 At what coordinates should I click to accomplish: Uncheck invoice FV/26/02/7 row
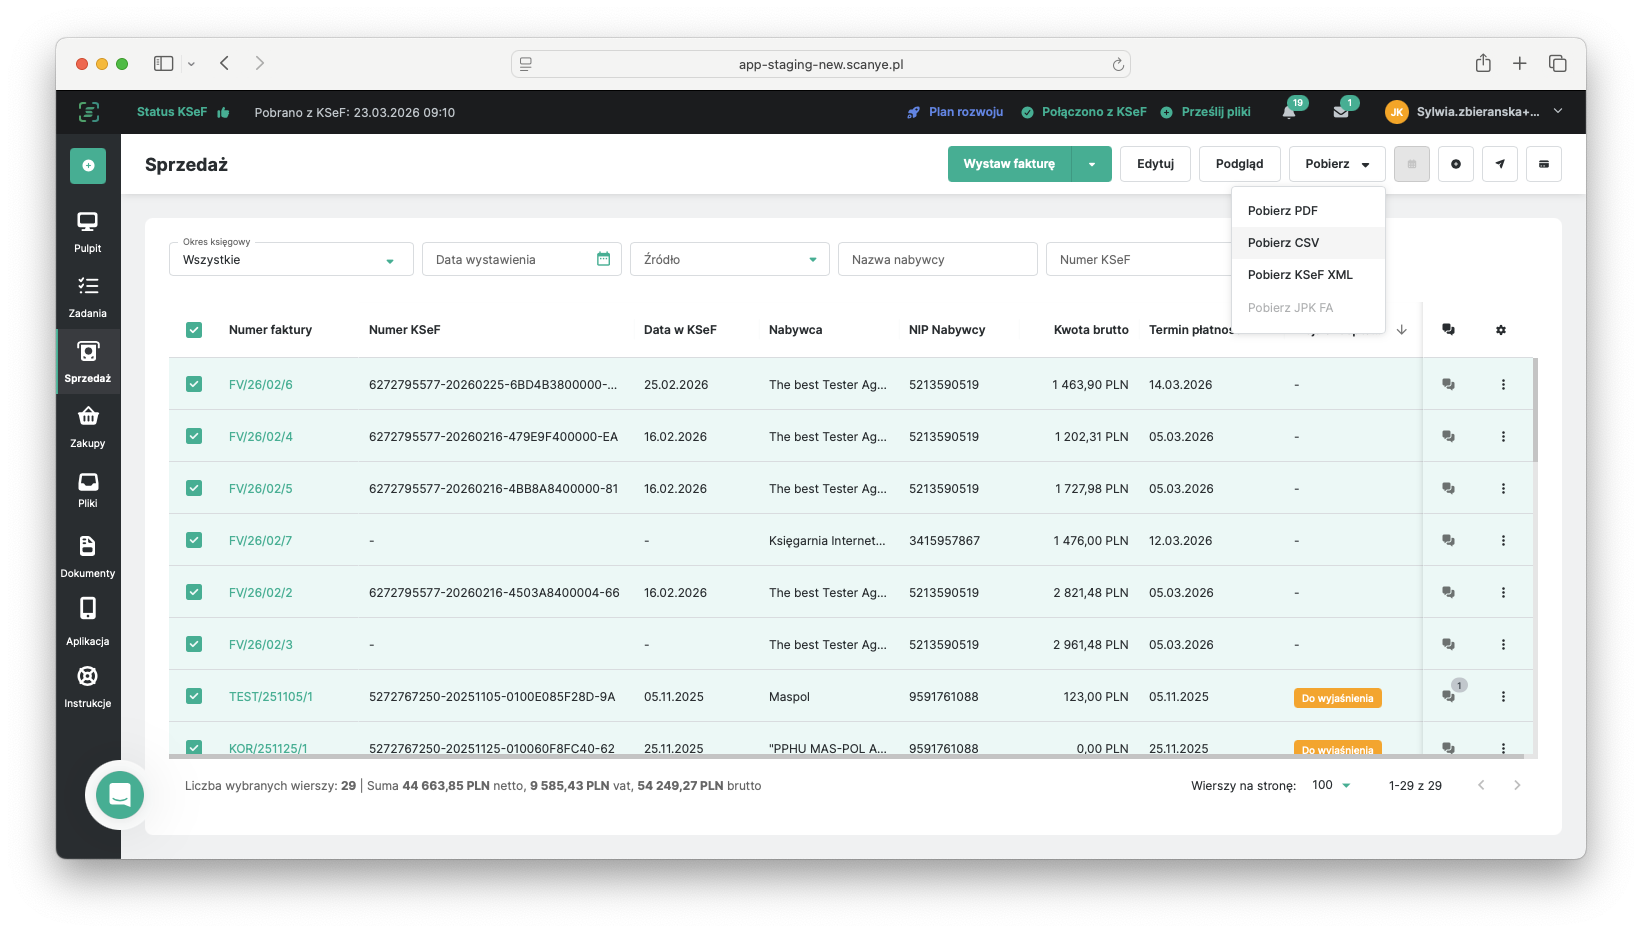pos(194,540)
